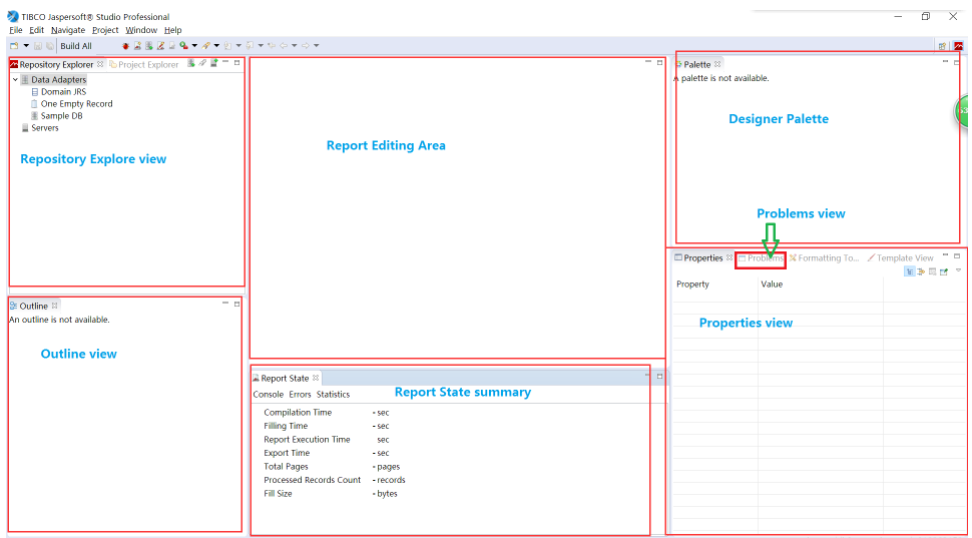Click the red pencil report icon in toolbar
972x538 pixels.
[x=161, y=46]
